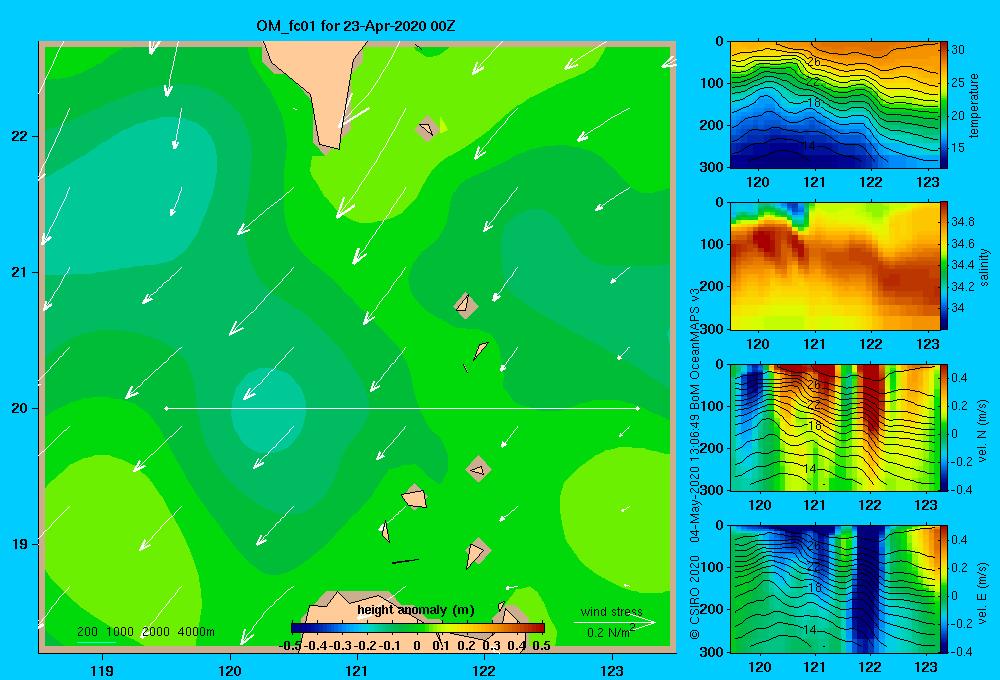Click the height anomaly colorbar

(x=418, y=628)
